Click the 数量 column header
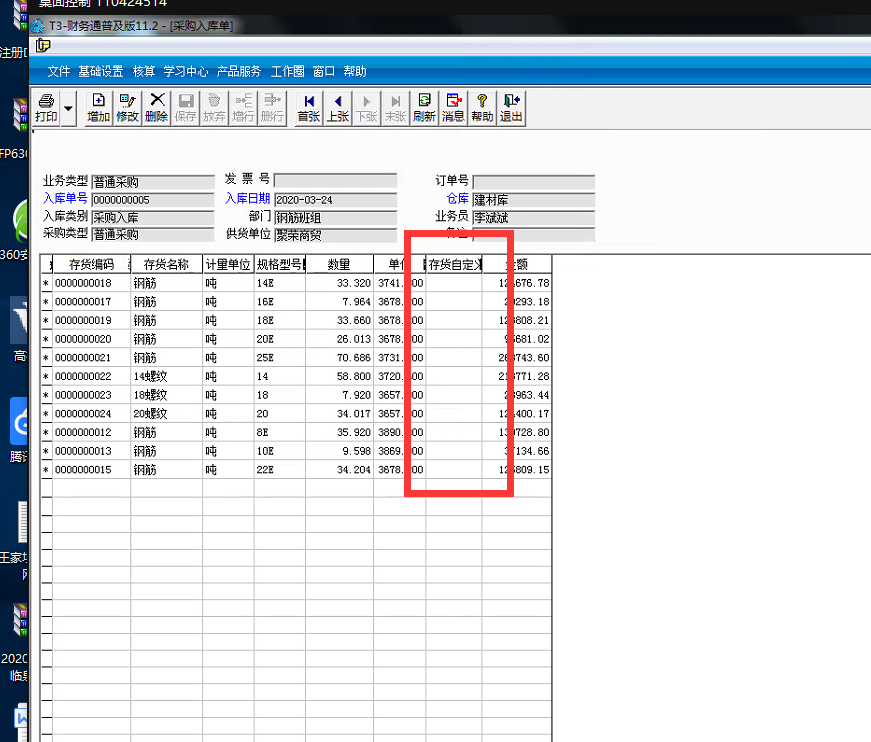The image size is (871, 742). (x=339, y=264)
